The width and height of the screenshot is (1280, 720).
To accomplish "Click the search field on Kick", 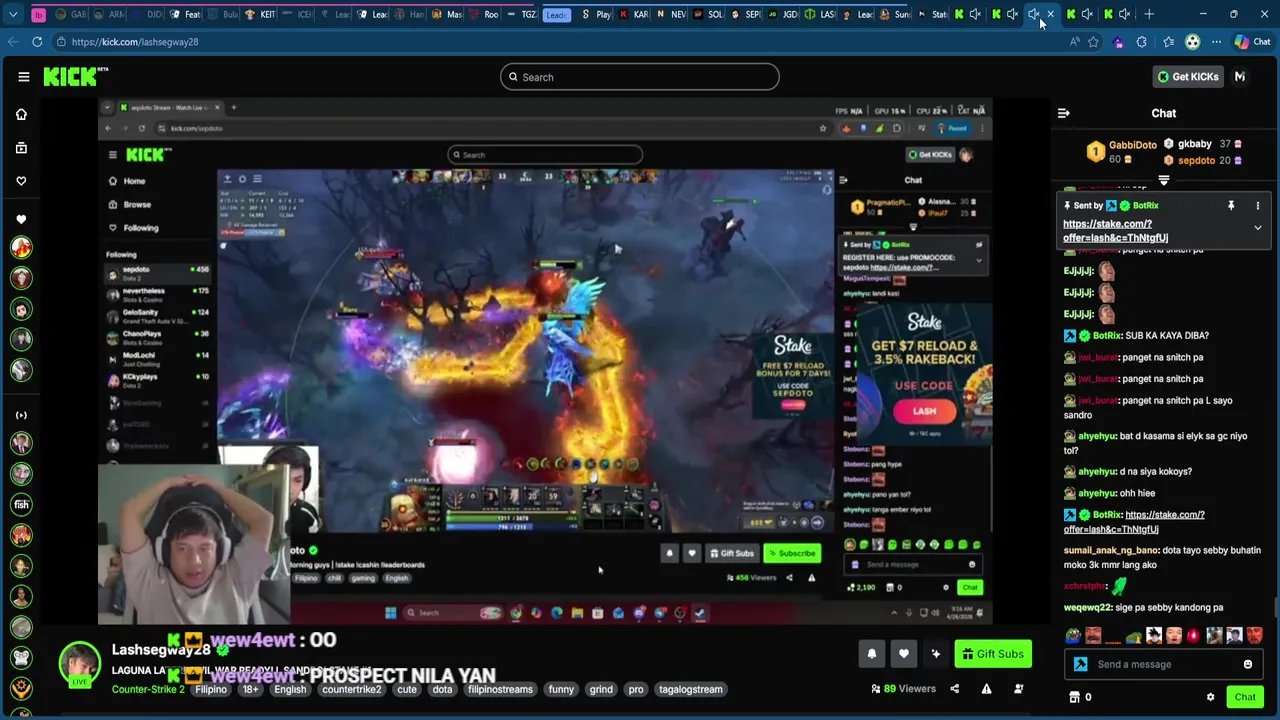I will (x=639, y=77).
